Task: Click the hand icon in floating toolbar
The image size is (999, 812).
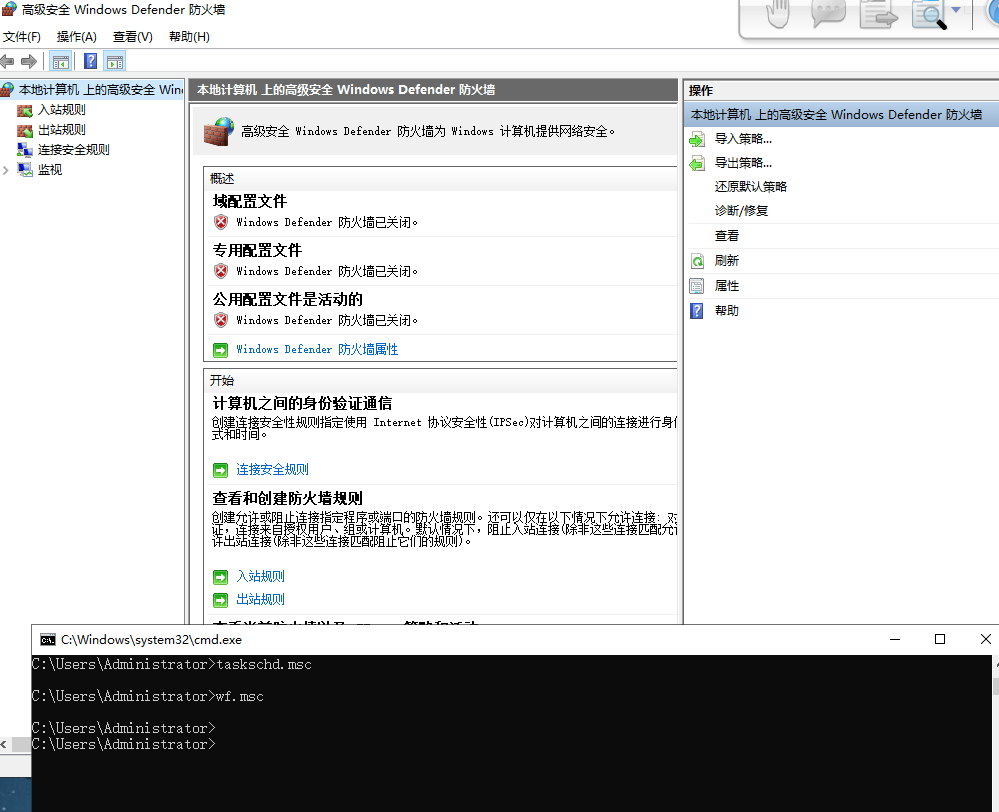Action: click(x=777, y=14)
